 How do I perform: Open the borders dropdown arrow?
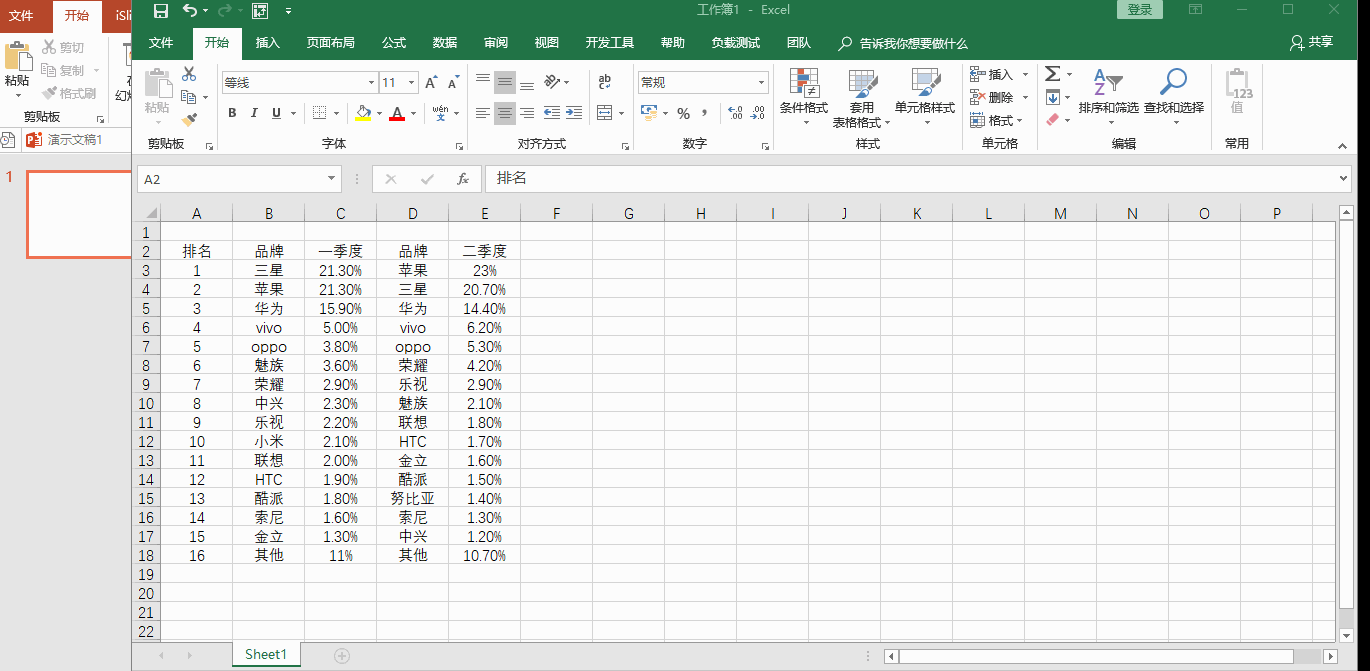336,113
